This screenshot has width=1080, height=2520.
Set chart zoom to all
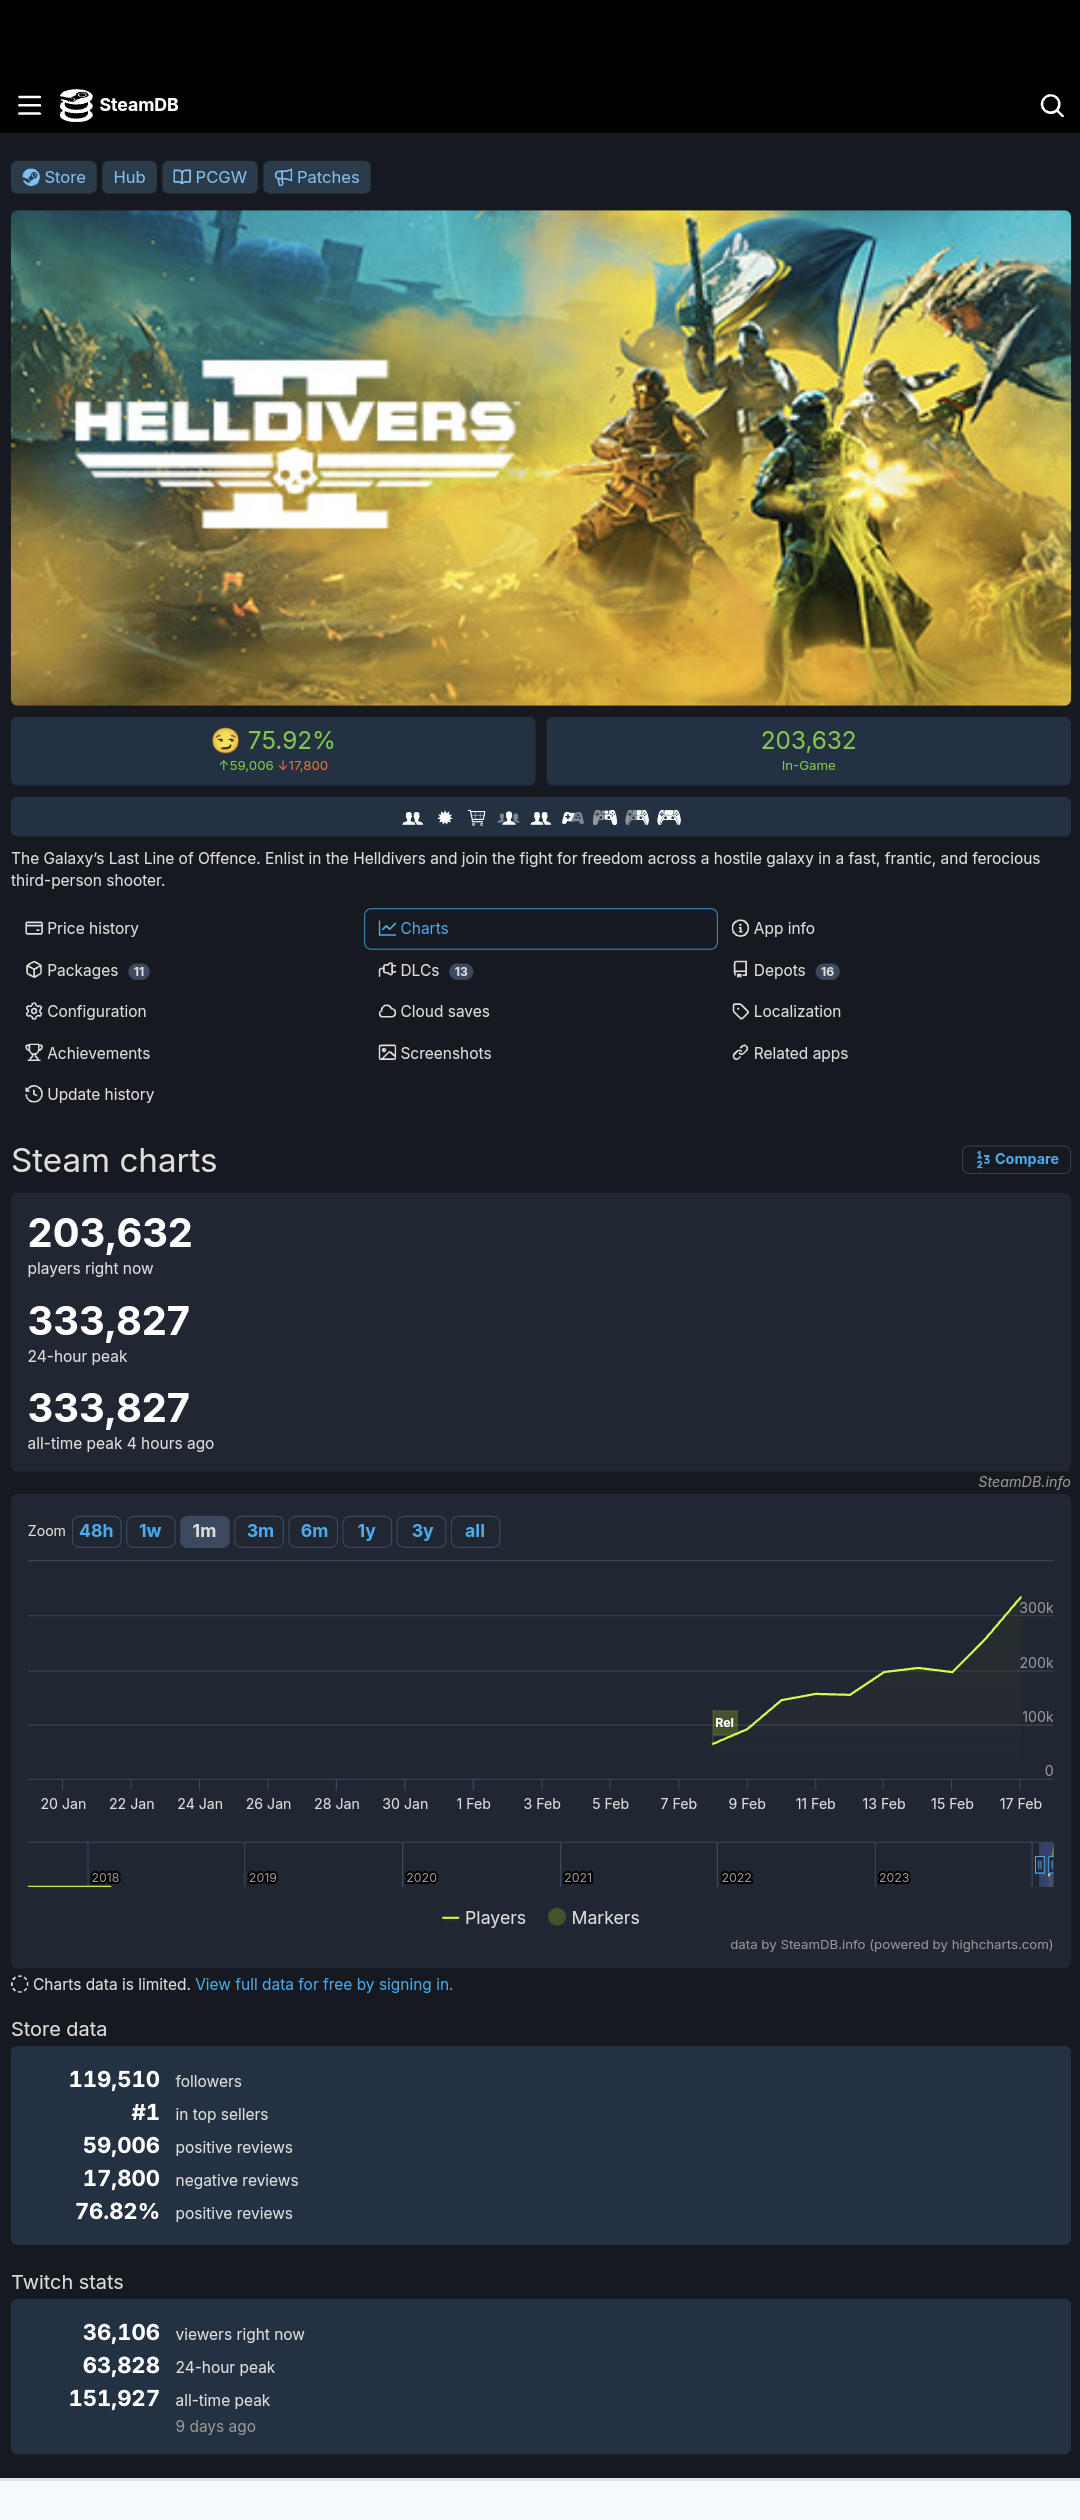pyautogui.click(x=475, y=1531)
